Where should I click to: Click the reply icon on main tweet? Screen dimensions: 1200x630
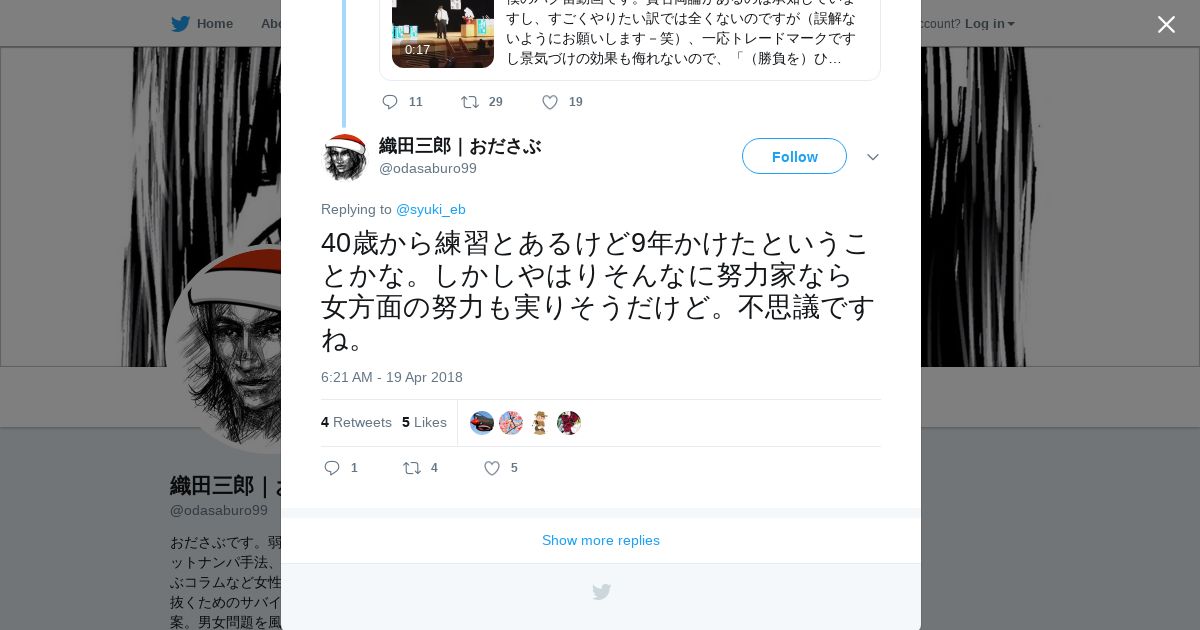(333, 468)
